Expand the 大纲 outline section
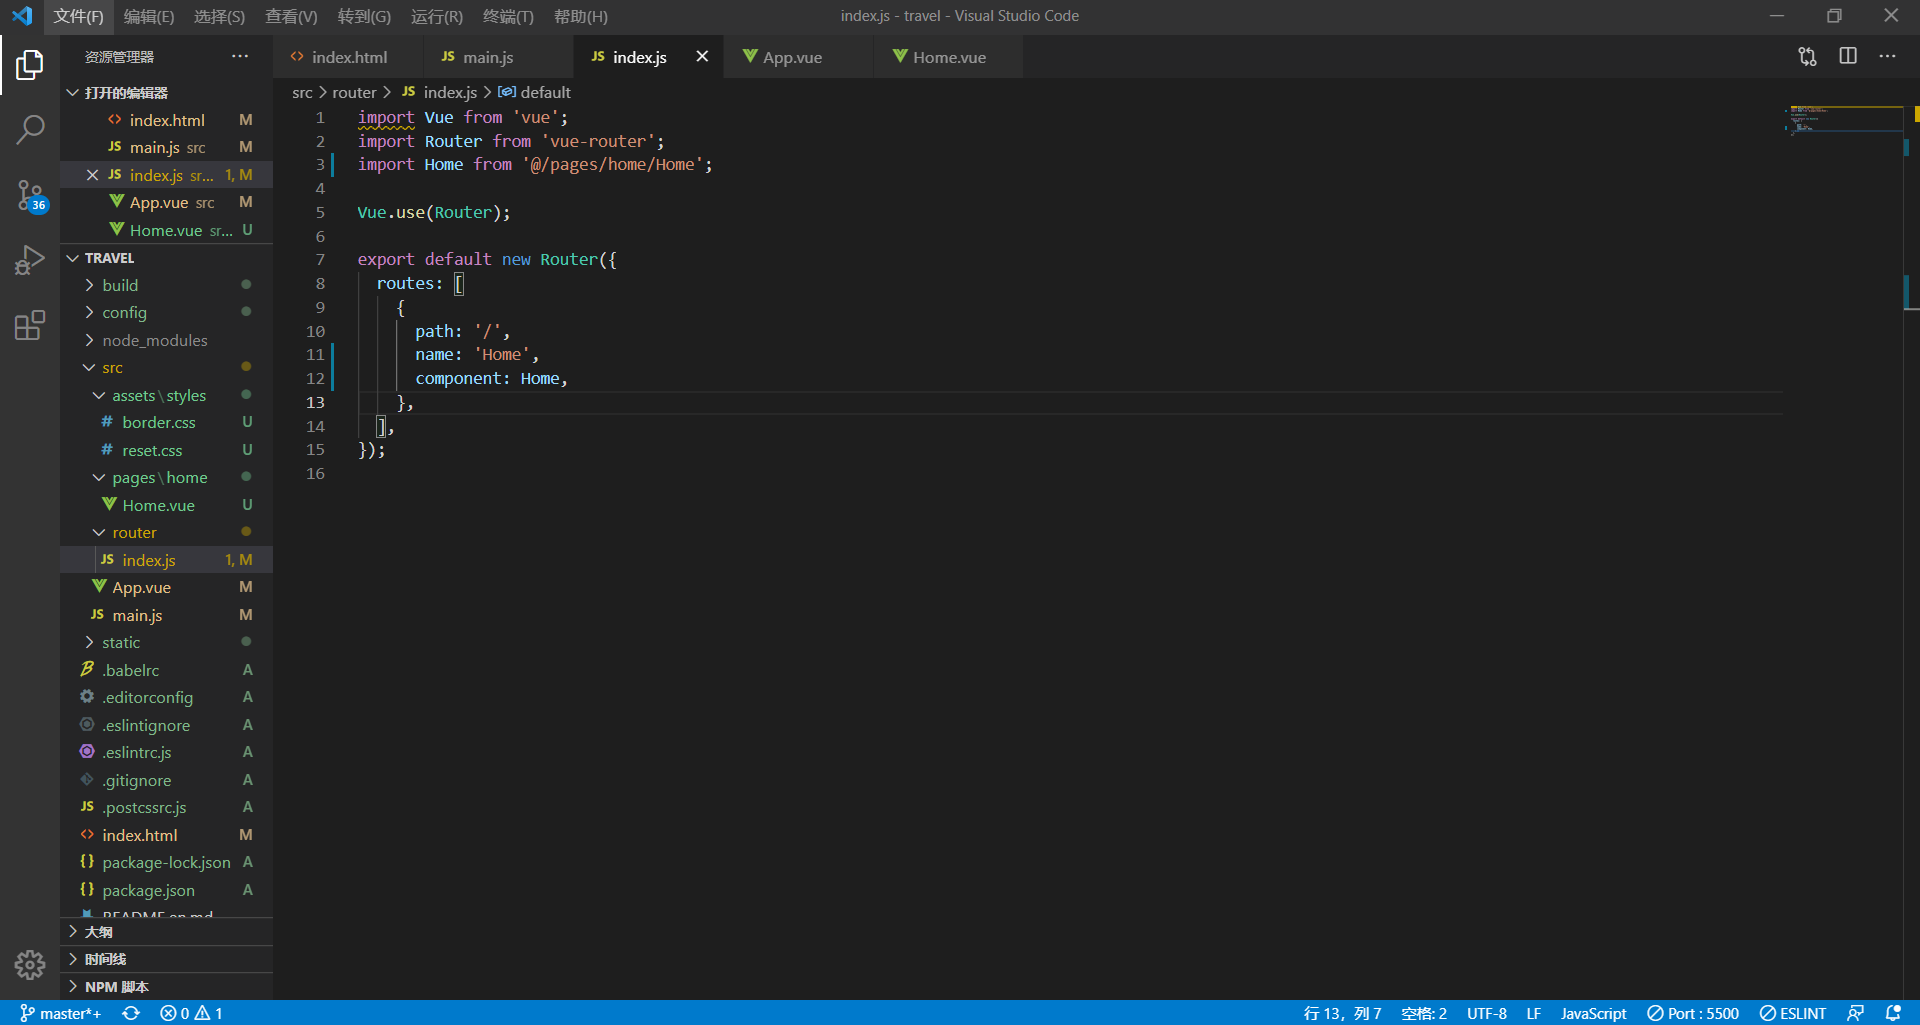Screen dimensions: 1920x1025 [166, 932]
